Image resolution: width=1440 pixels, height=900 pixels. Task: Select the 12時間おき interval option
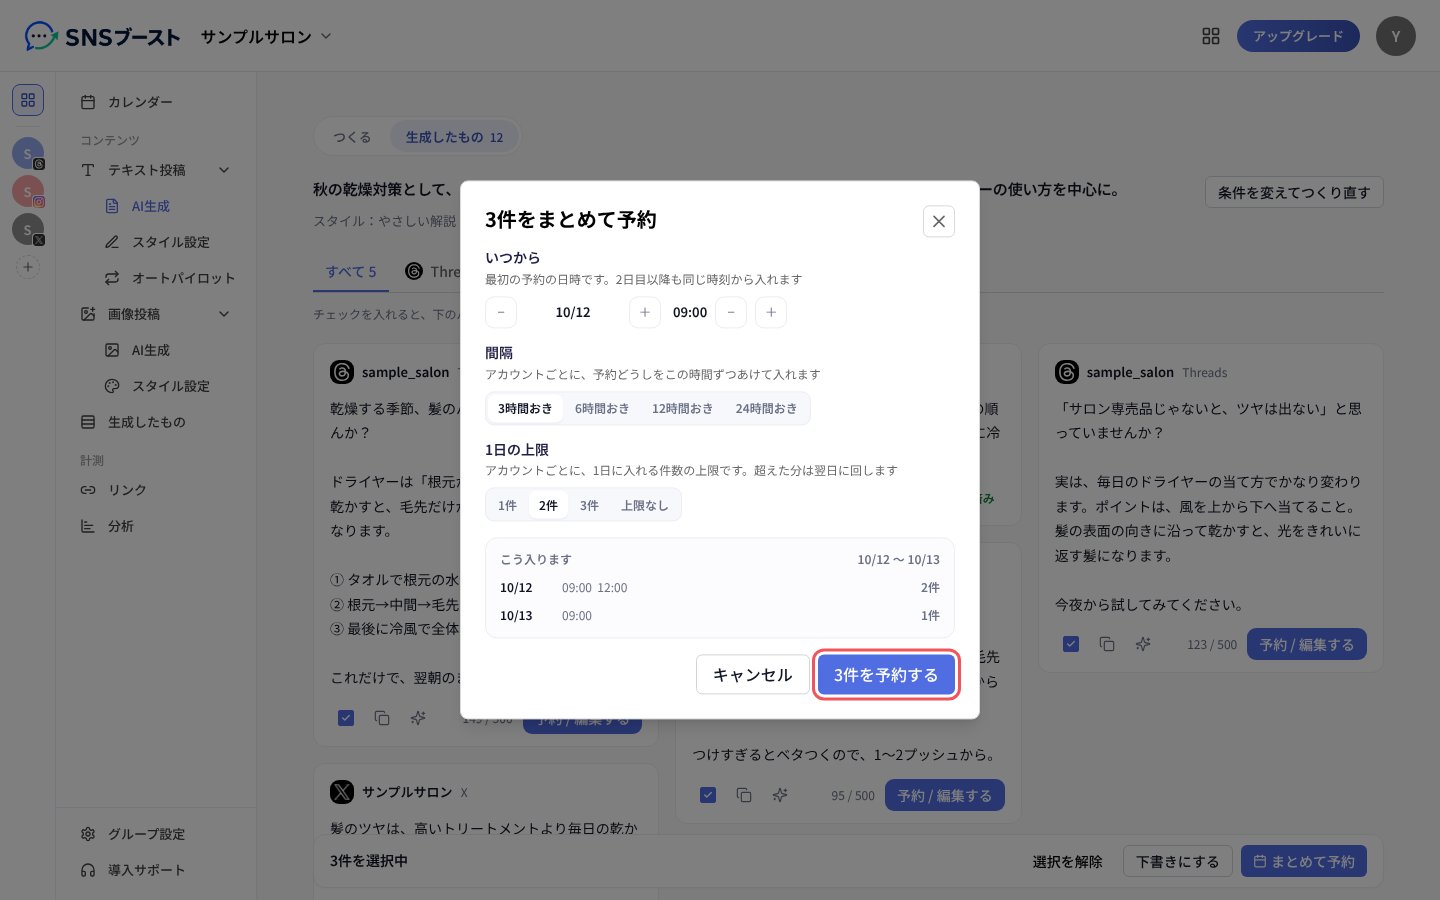(x=682, y=408)
